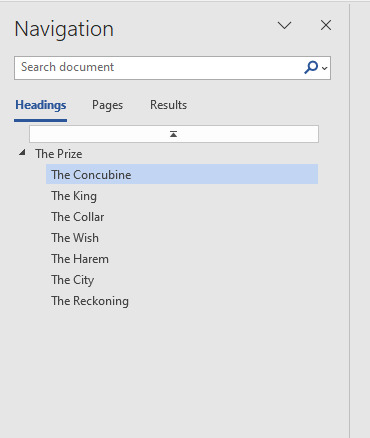
Task: Open The Wish heading
Action: [75, 238]
